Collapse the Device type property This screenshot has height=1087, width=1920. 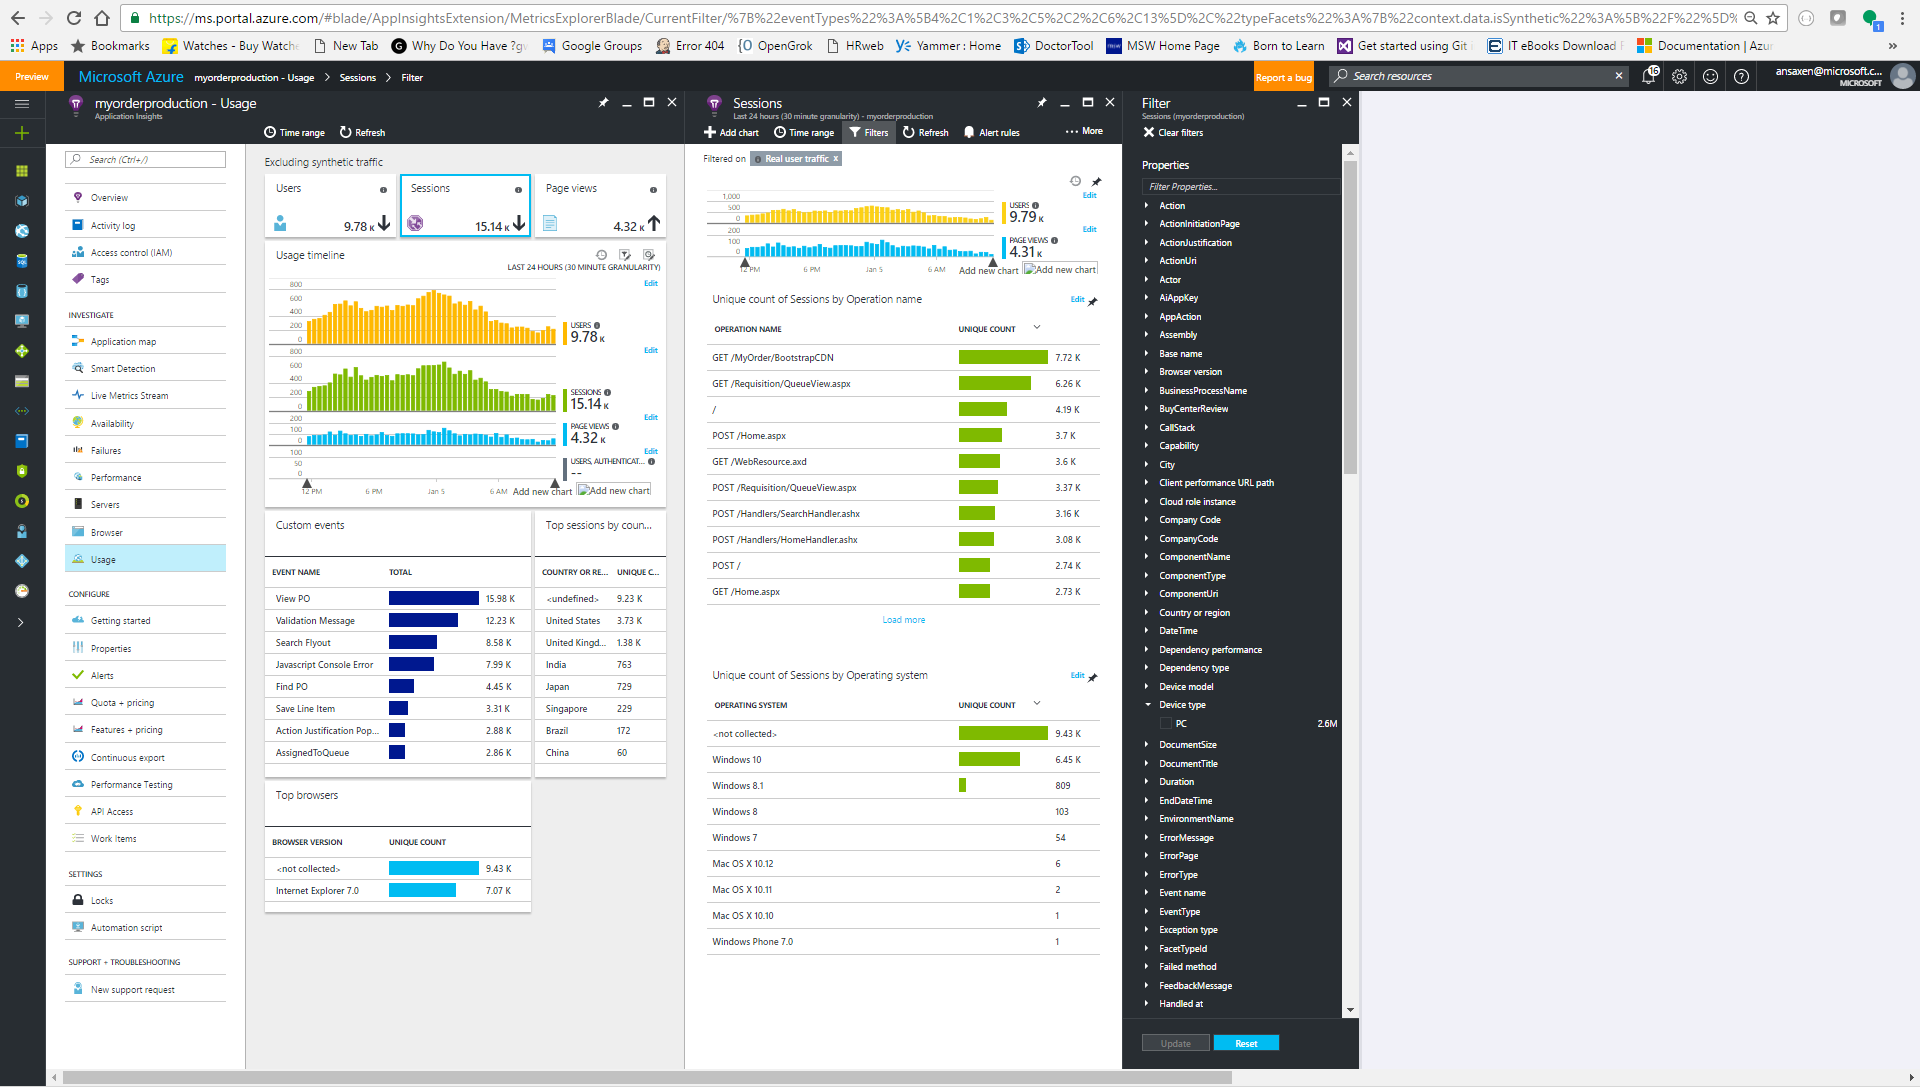click(1148, 705)
